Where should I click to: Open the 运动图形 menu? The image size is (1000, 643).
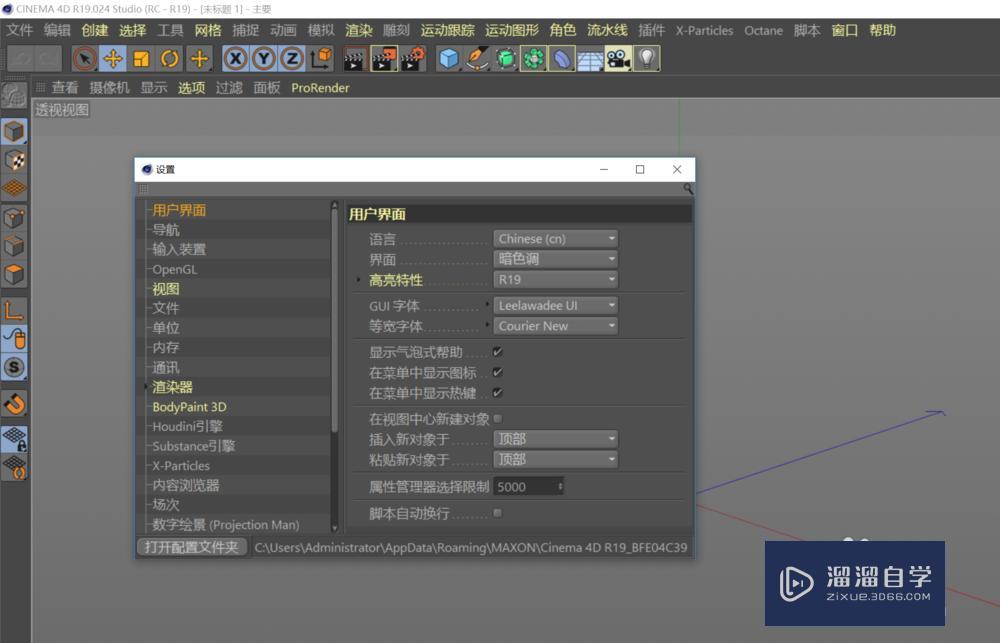[511, 30]
